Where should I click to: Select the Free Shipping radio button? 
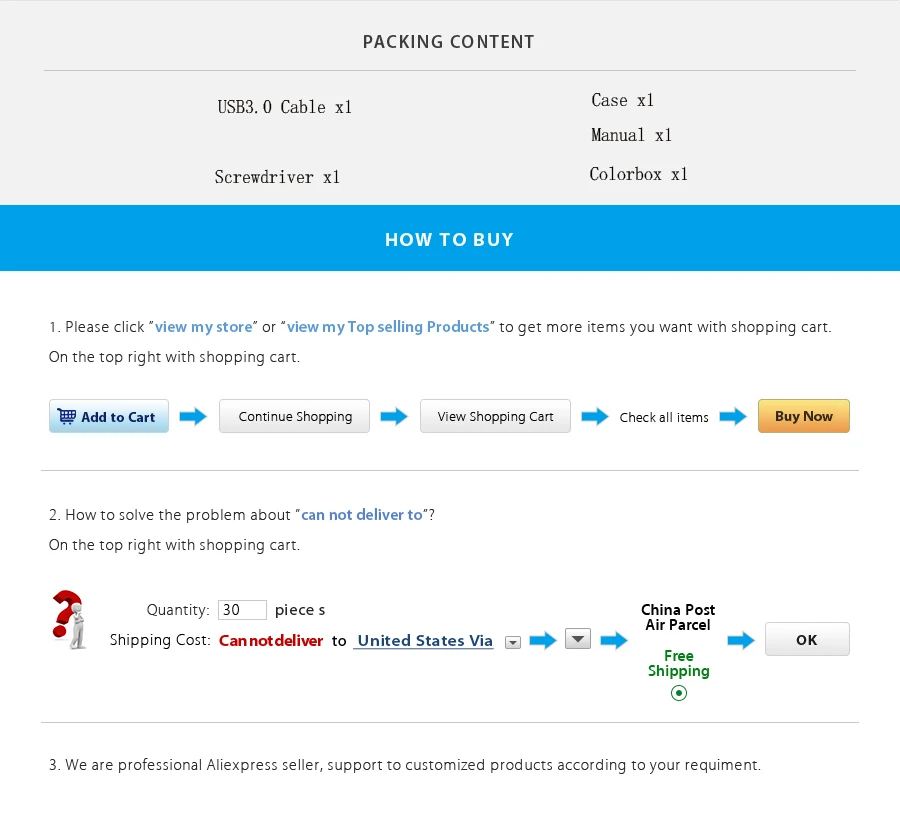tap(679, 693)
